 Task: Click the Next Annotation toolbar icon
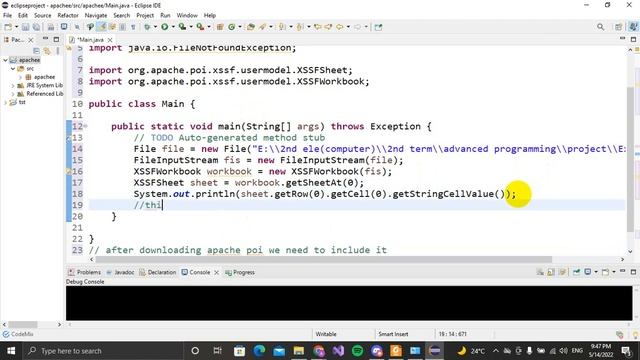tap(282, 27)
